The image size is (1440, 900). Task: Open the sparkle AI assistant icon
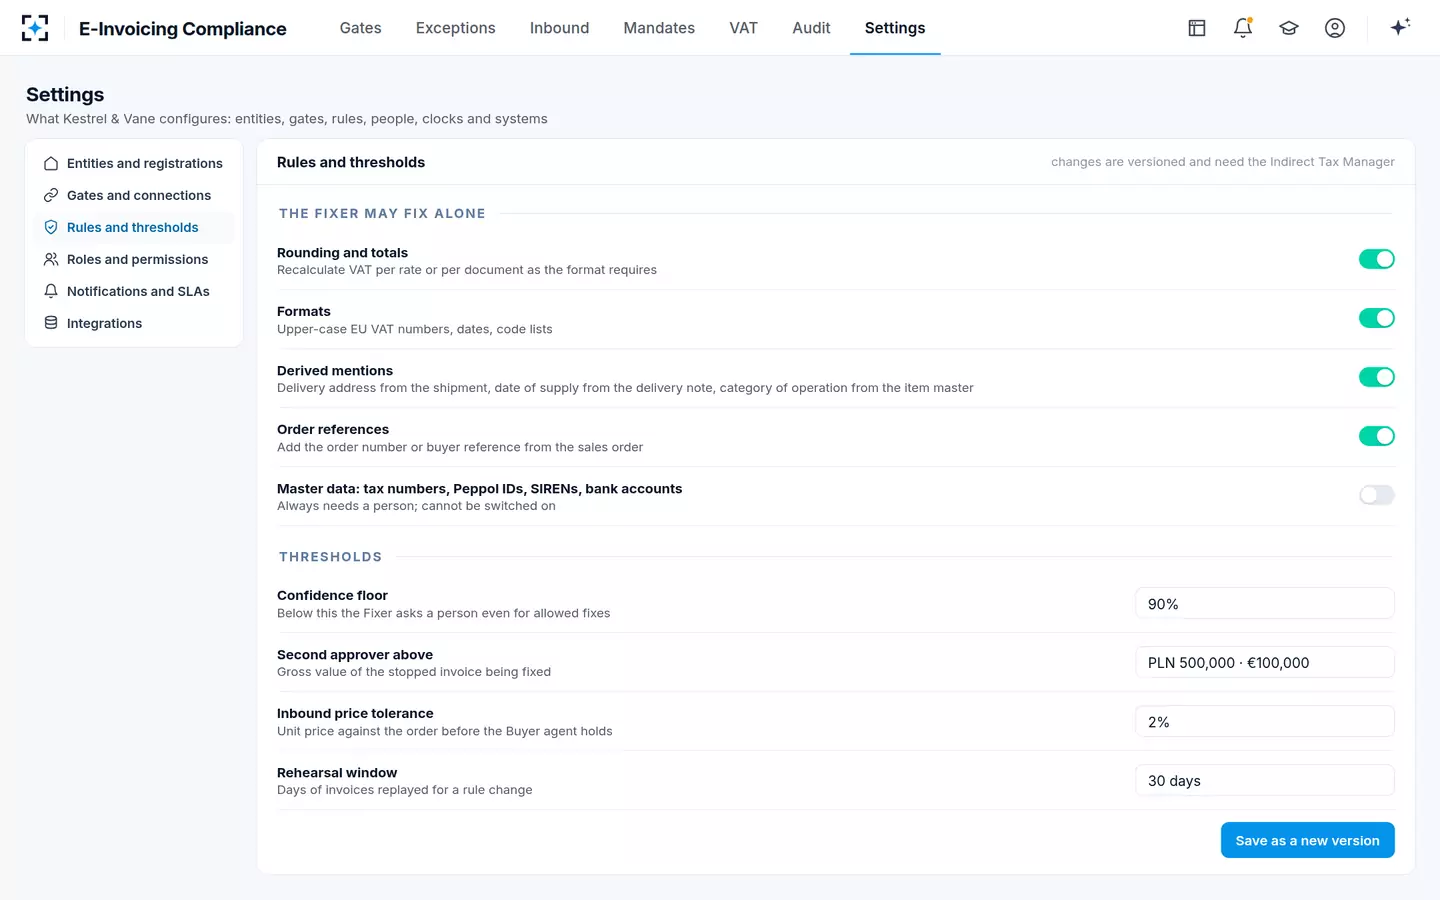coord(1400,27)
